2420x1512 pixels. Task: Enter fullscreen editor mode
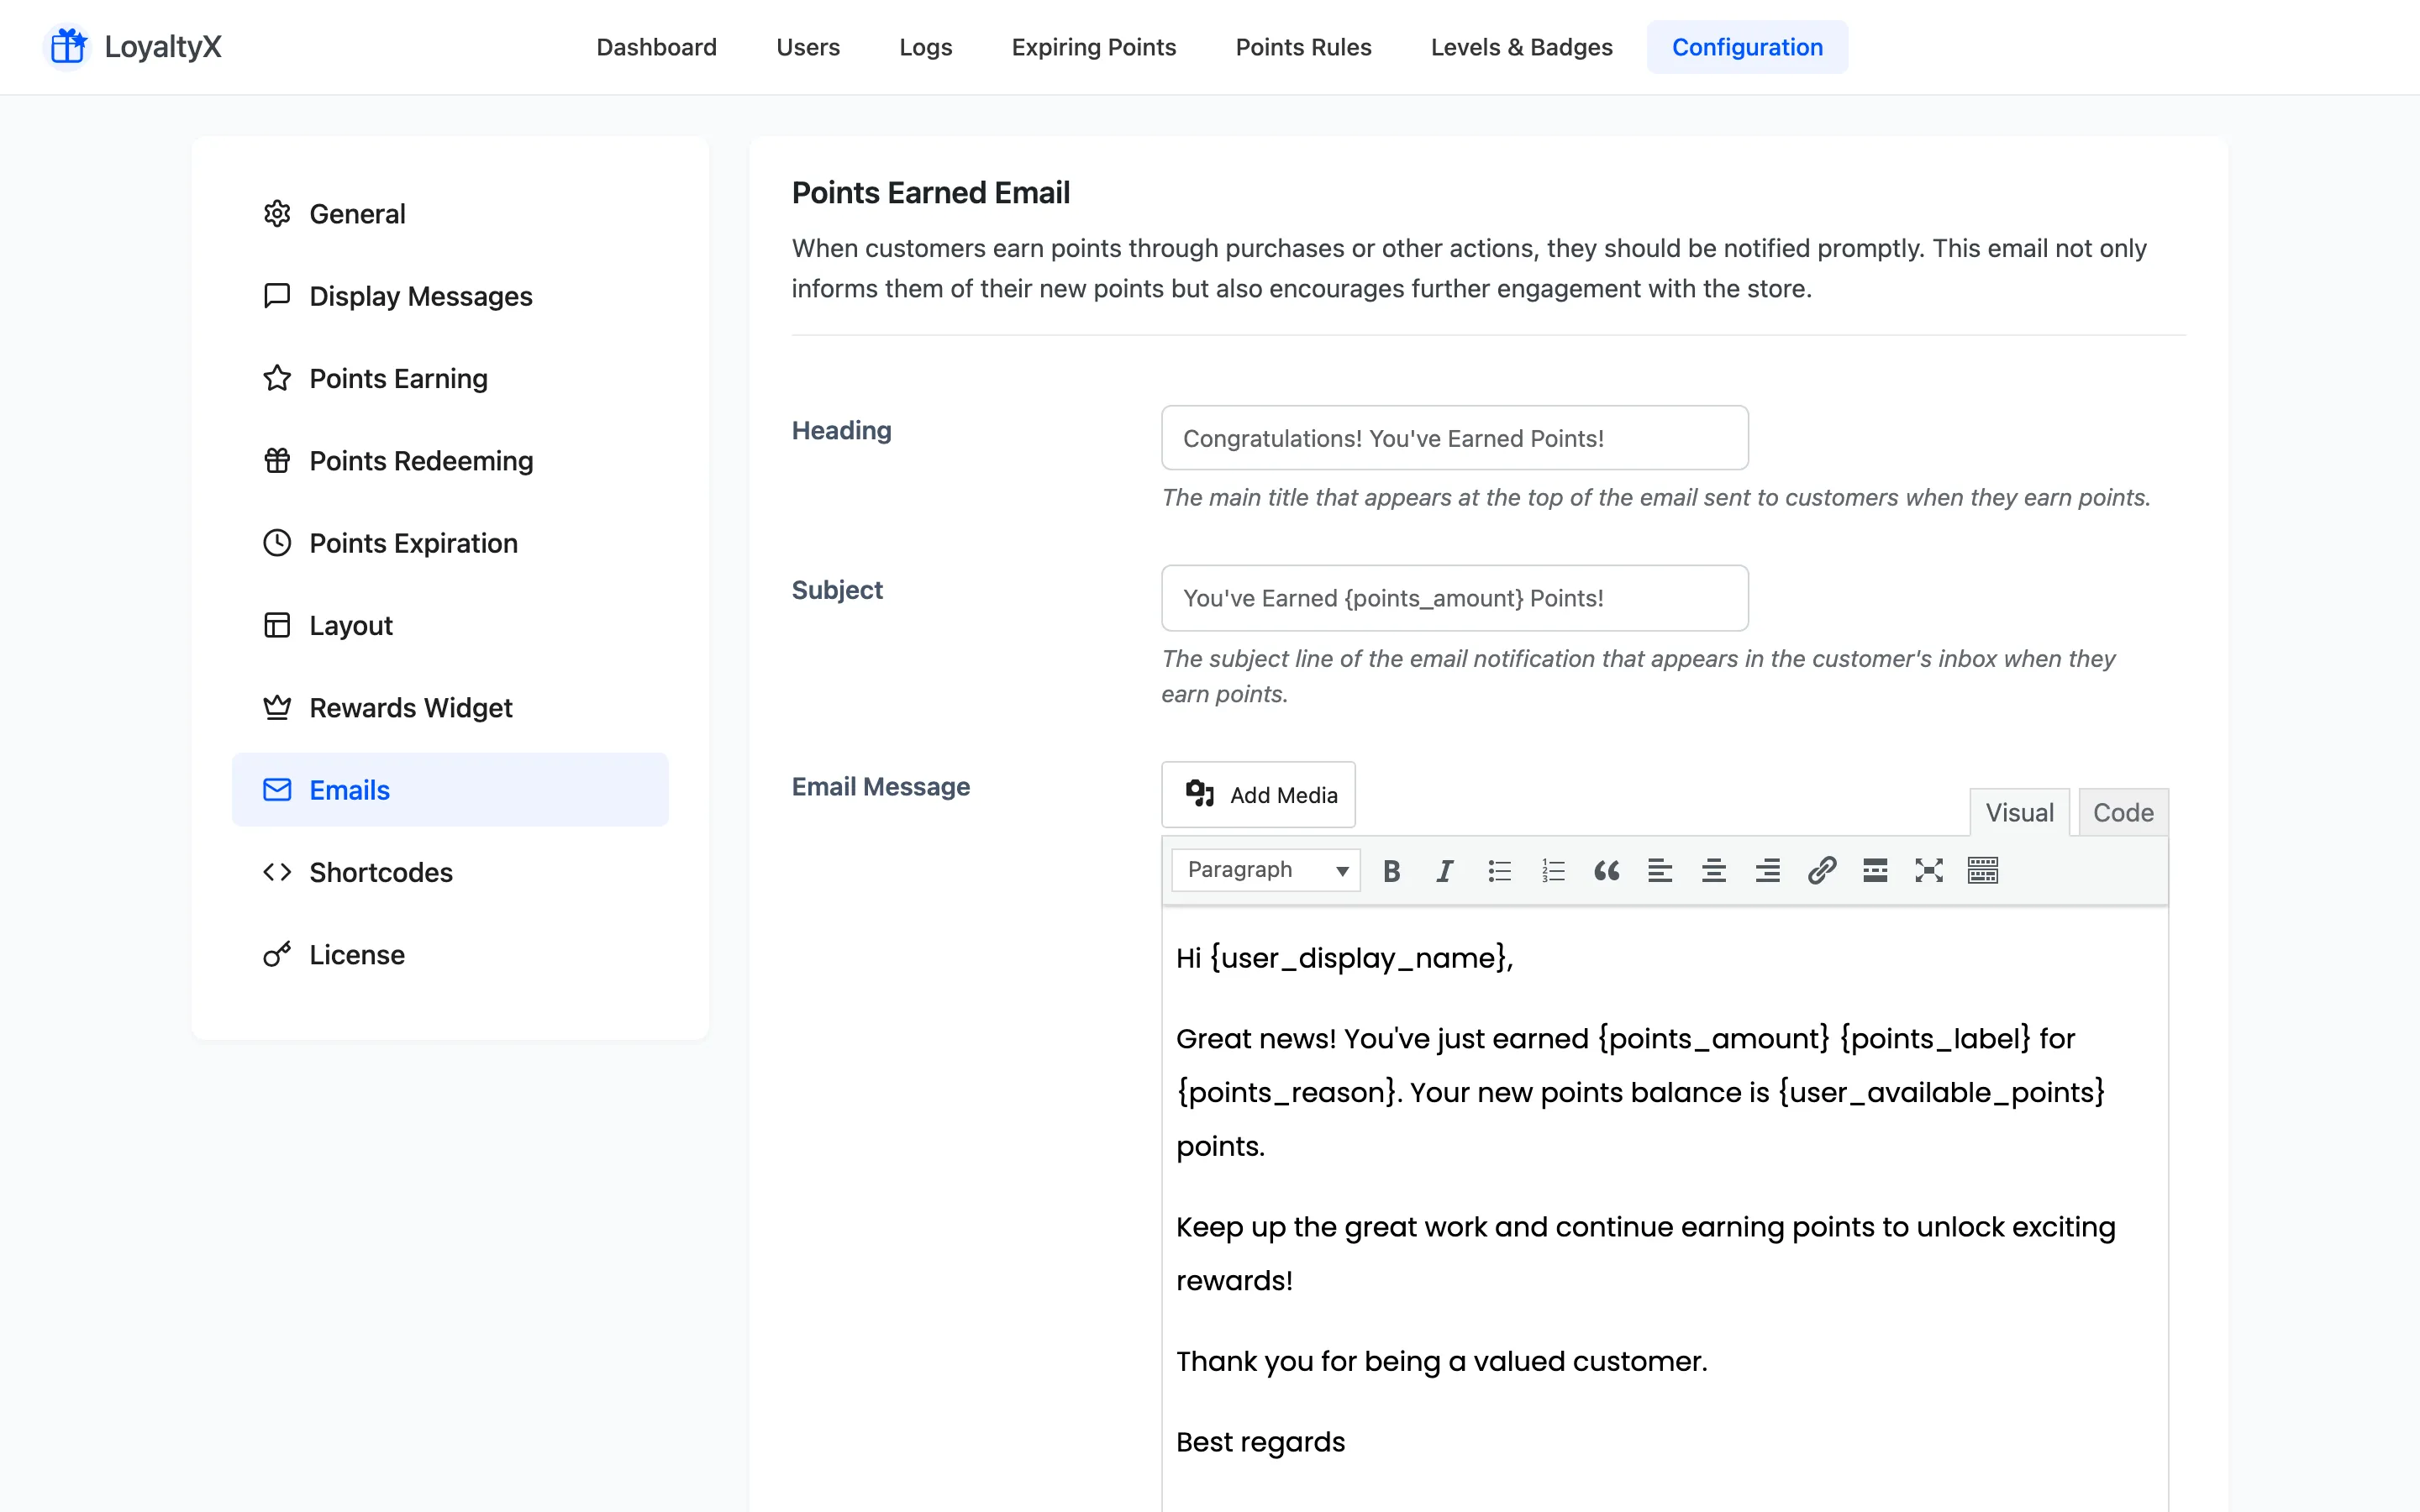1929,870
